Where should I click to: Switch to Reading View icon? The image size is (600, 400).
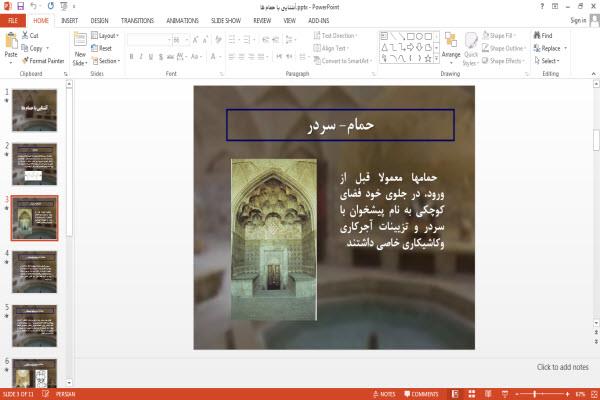[488, 394]
